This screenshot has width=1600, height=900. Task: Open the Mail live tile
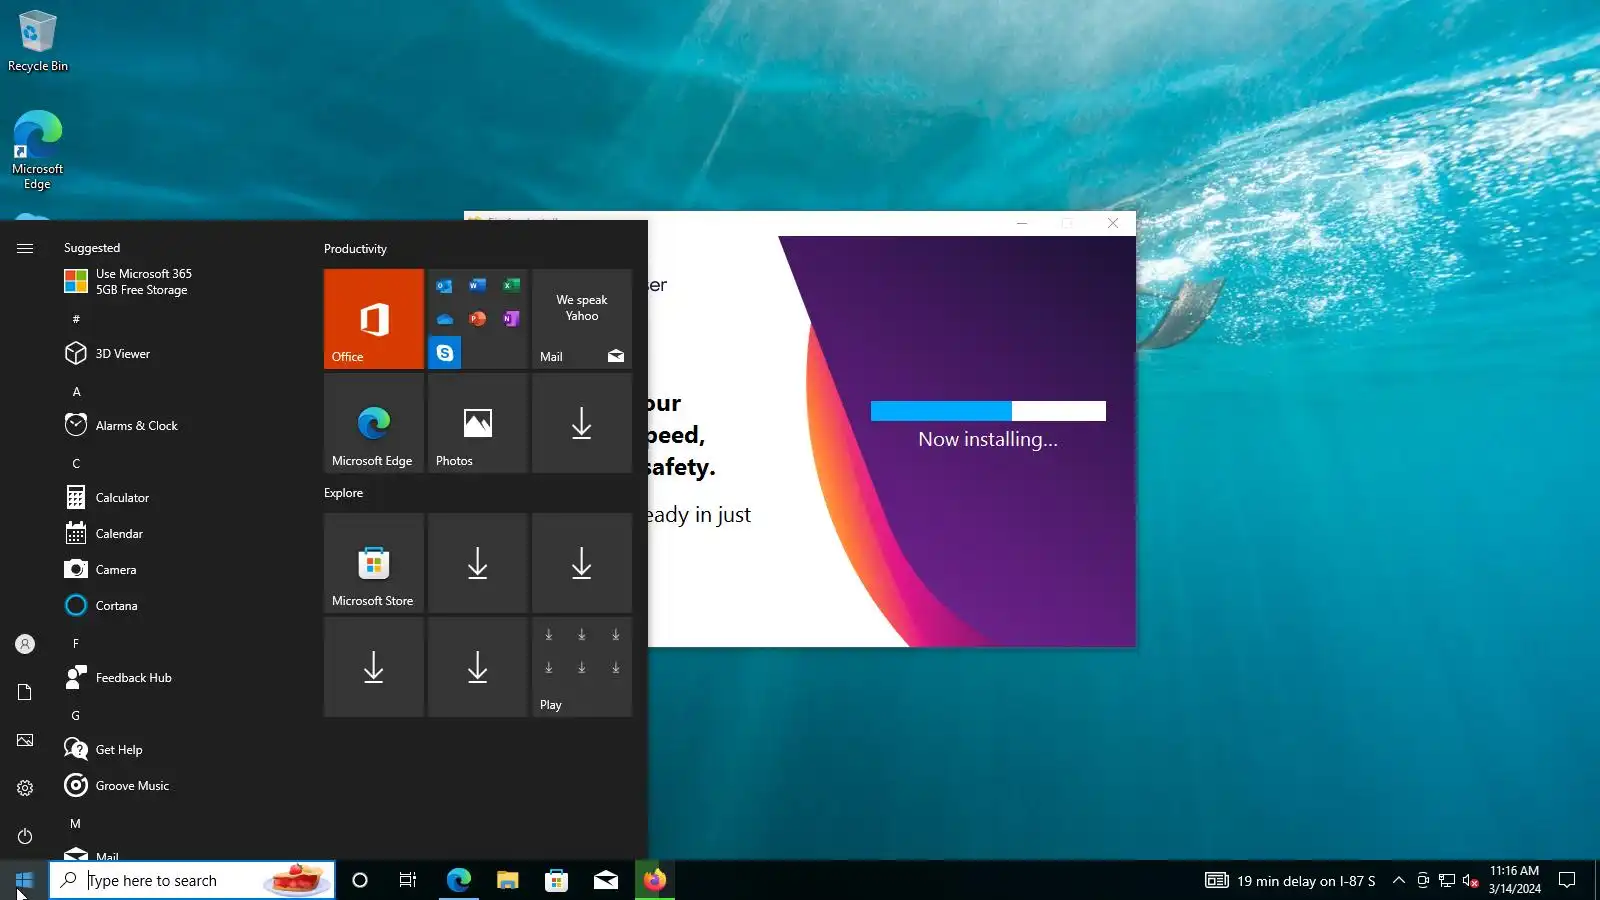[581, 319]
